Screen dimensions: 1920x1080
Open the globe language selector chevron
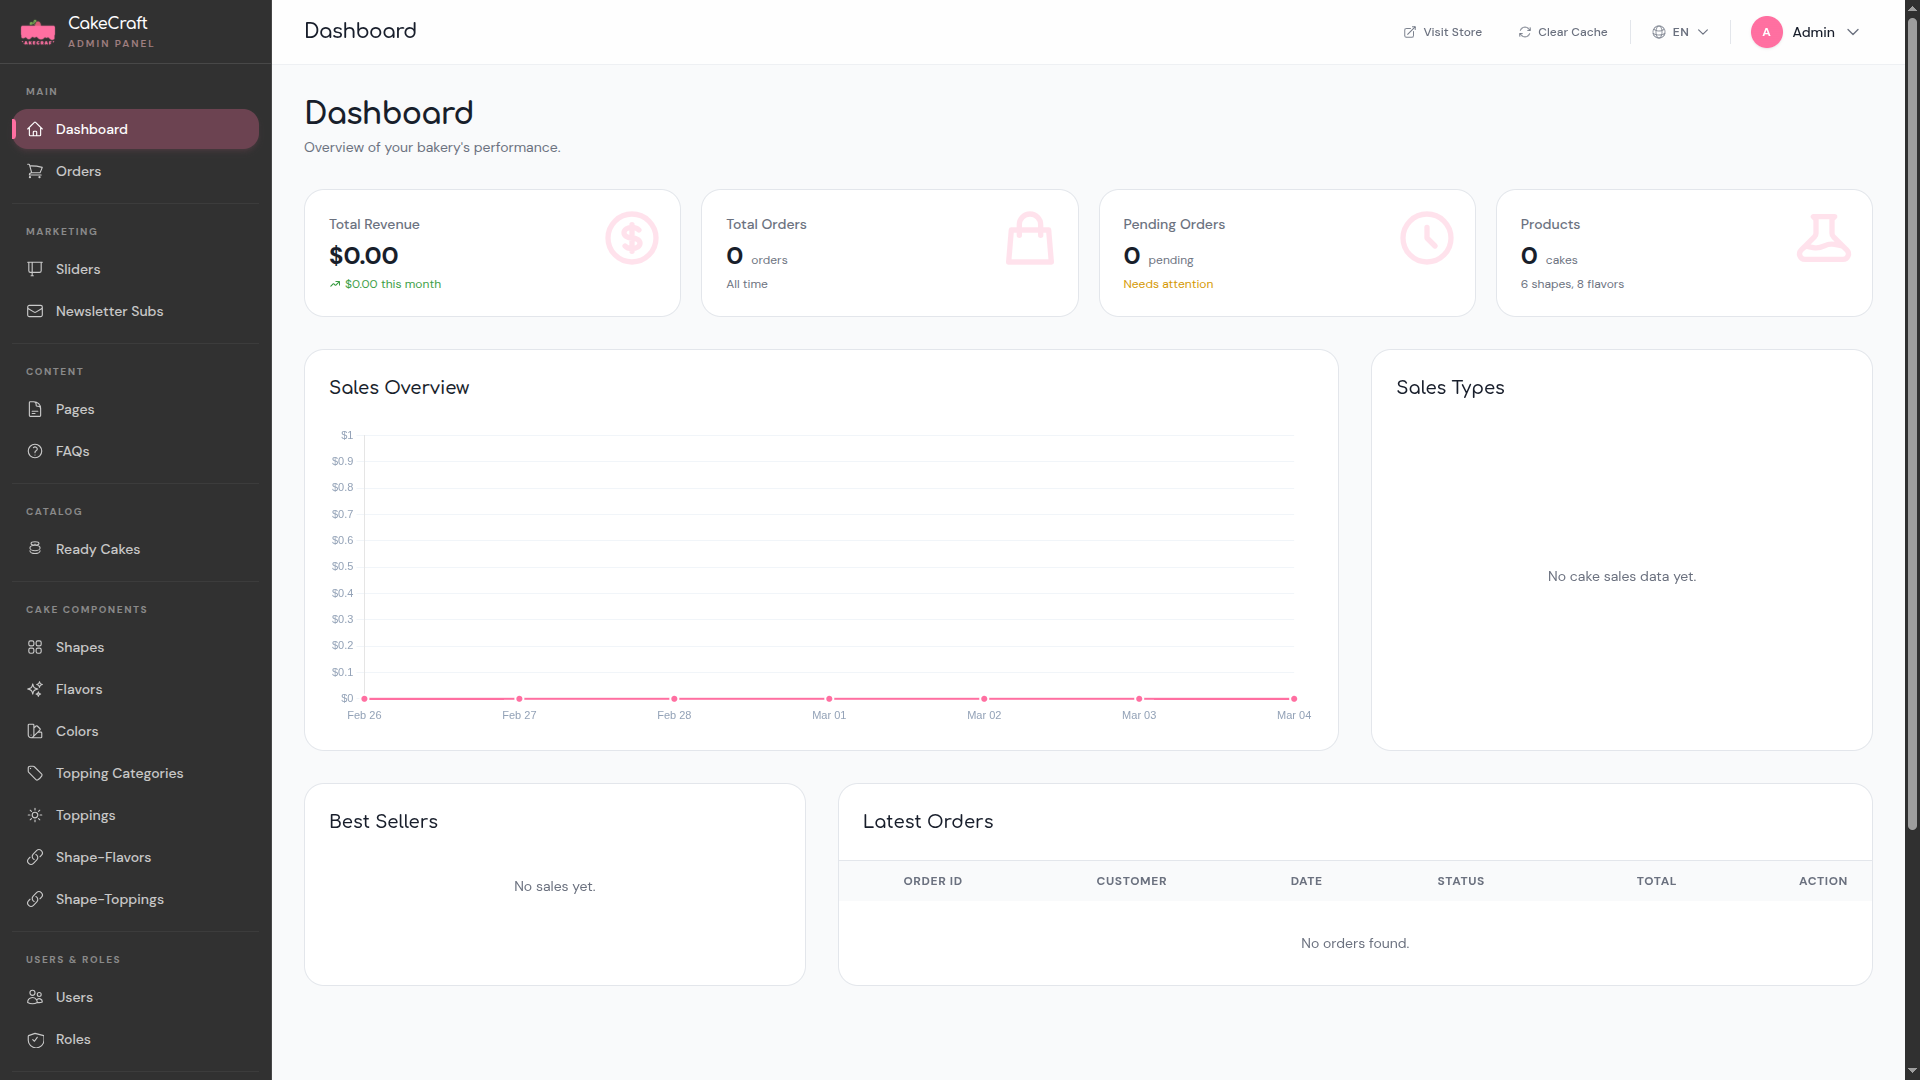tap(1701, 31)
